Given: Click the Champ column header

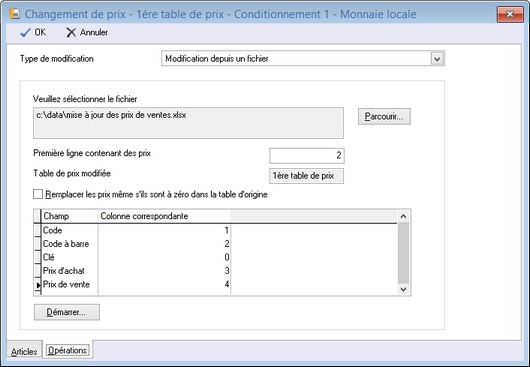Looking at the screenshot, I should (x=70, y=216).
